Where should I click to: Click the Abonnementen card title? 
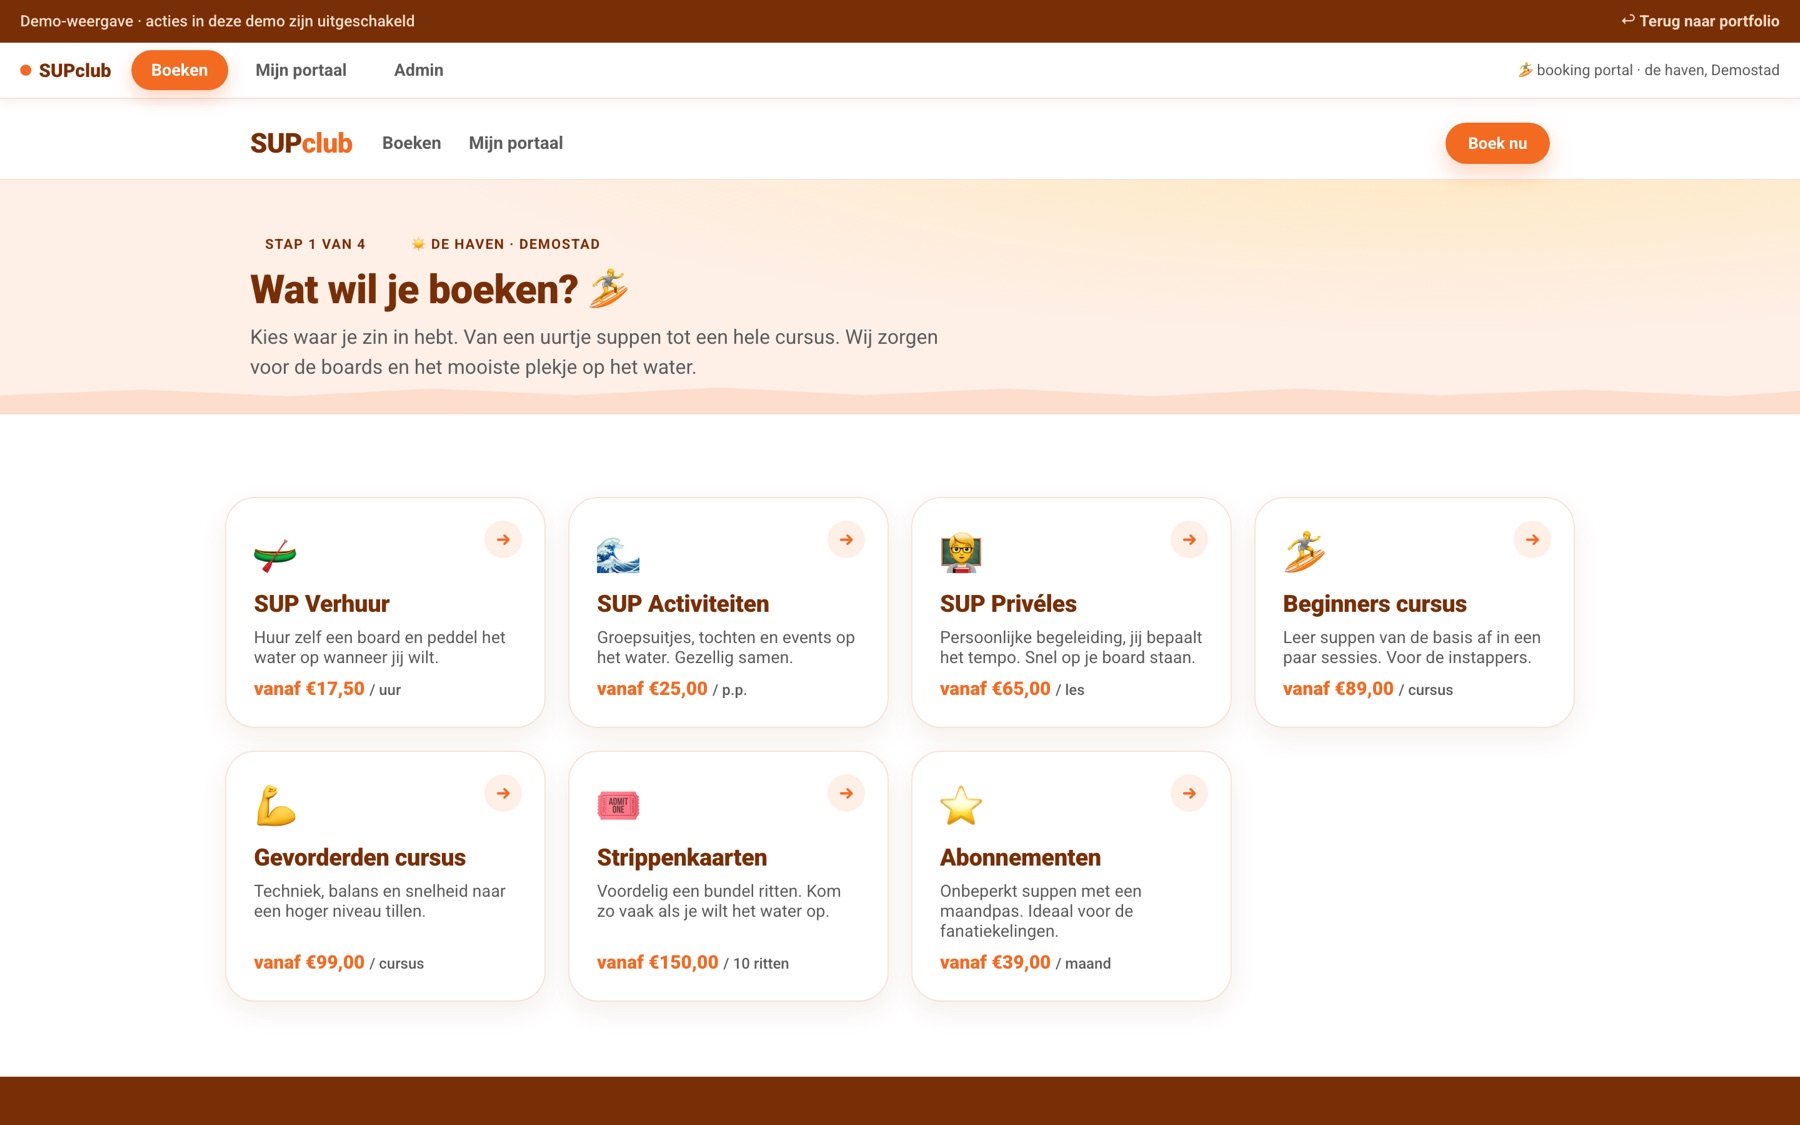tap(1020, 858)
